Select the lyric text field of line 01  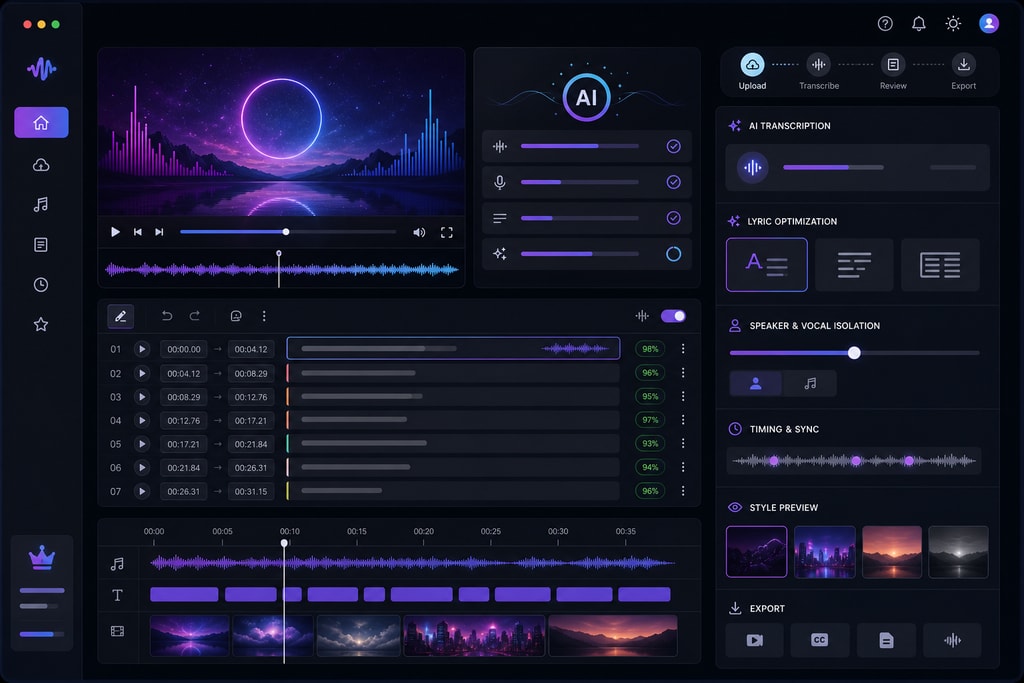click(x=453, y=349)
